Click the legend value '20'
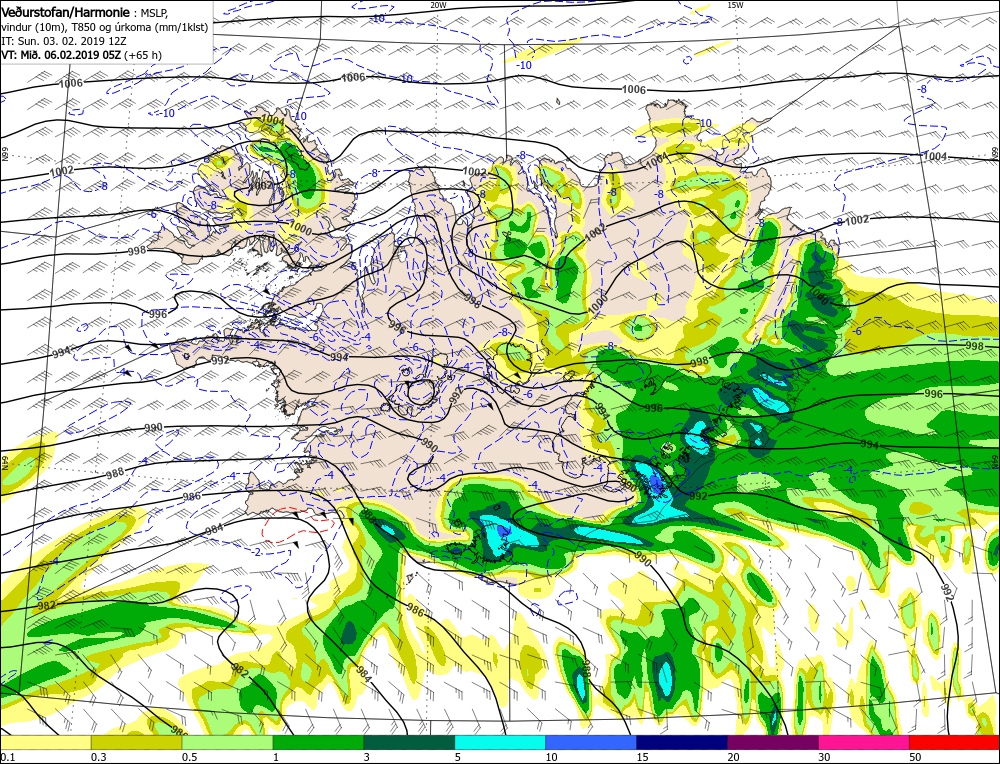This screenshot has height=764, width=1000. tap(733, 757)
